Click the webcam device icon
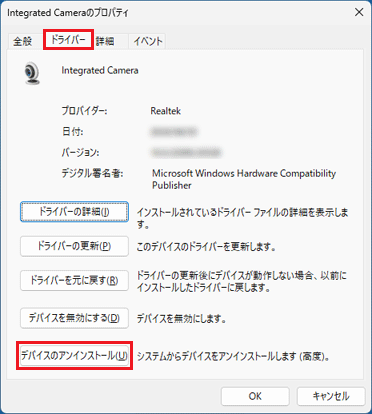 (32, 73)
